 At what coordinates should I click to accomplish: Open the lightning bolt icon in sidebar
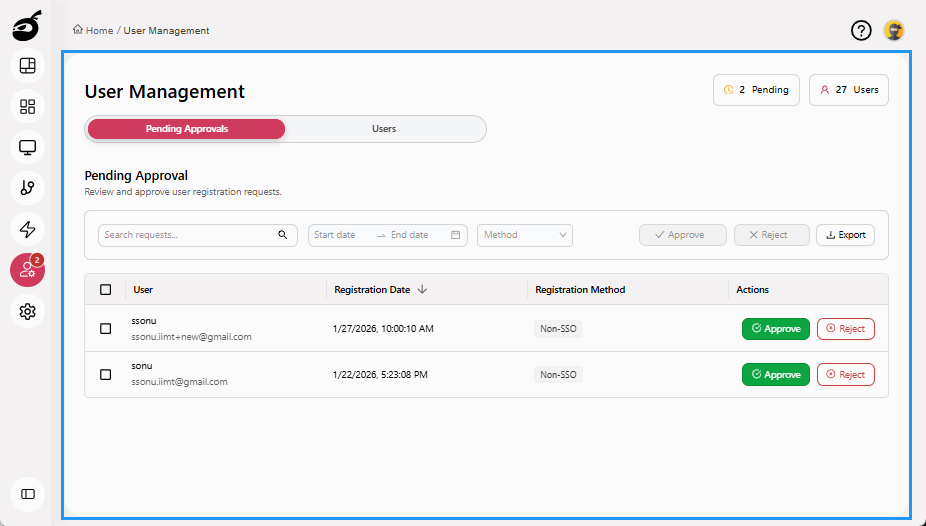(28, 229)
